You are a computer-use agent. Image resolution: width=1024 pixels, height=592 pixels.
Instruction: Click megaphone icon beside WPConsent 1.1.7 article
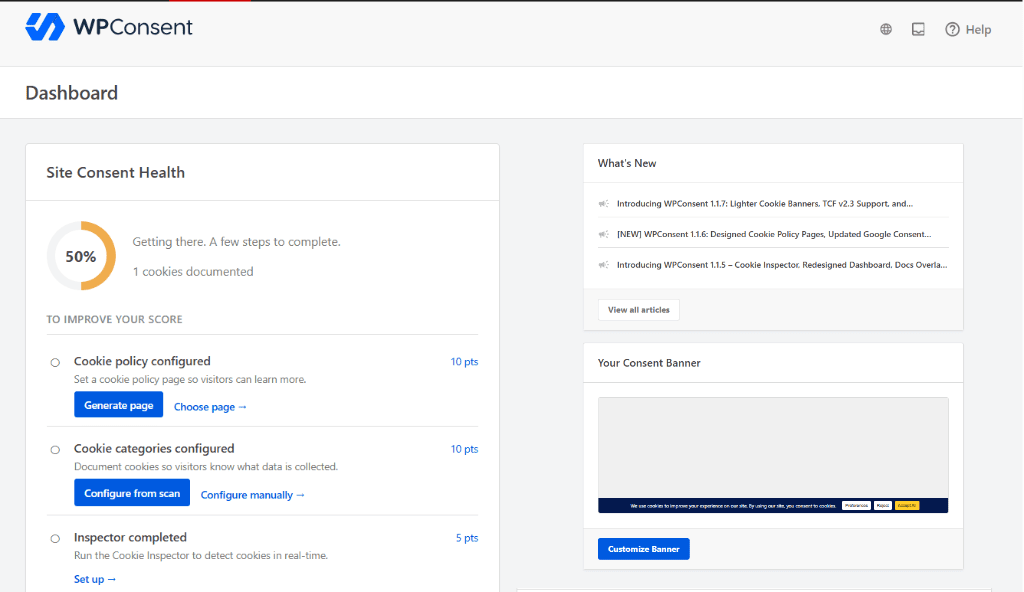pyautogui.click(x=603, y=204)
